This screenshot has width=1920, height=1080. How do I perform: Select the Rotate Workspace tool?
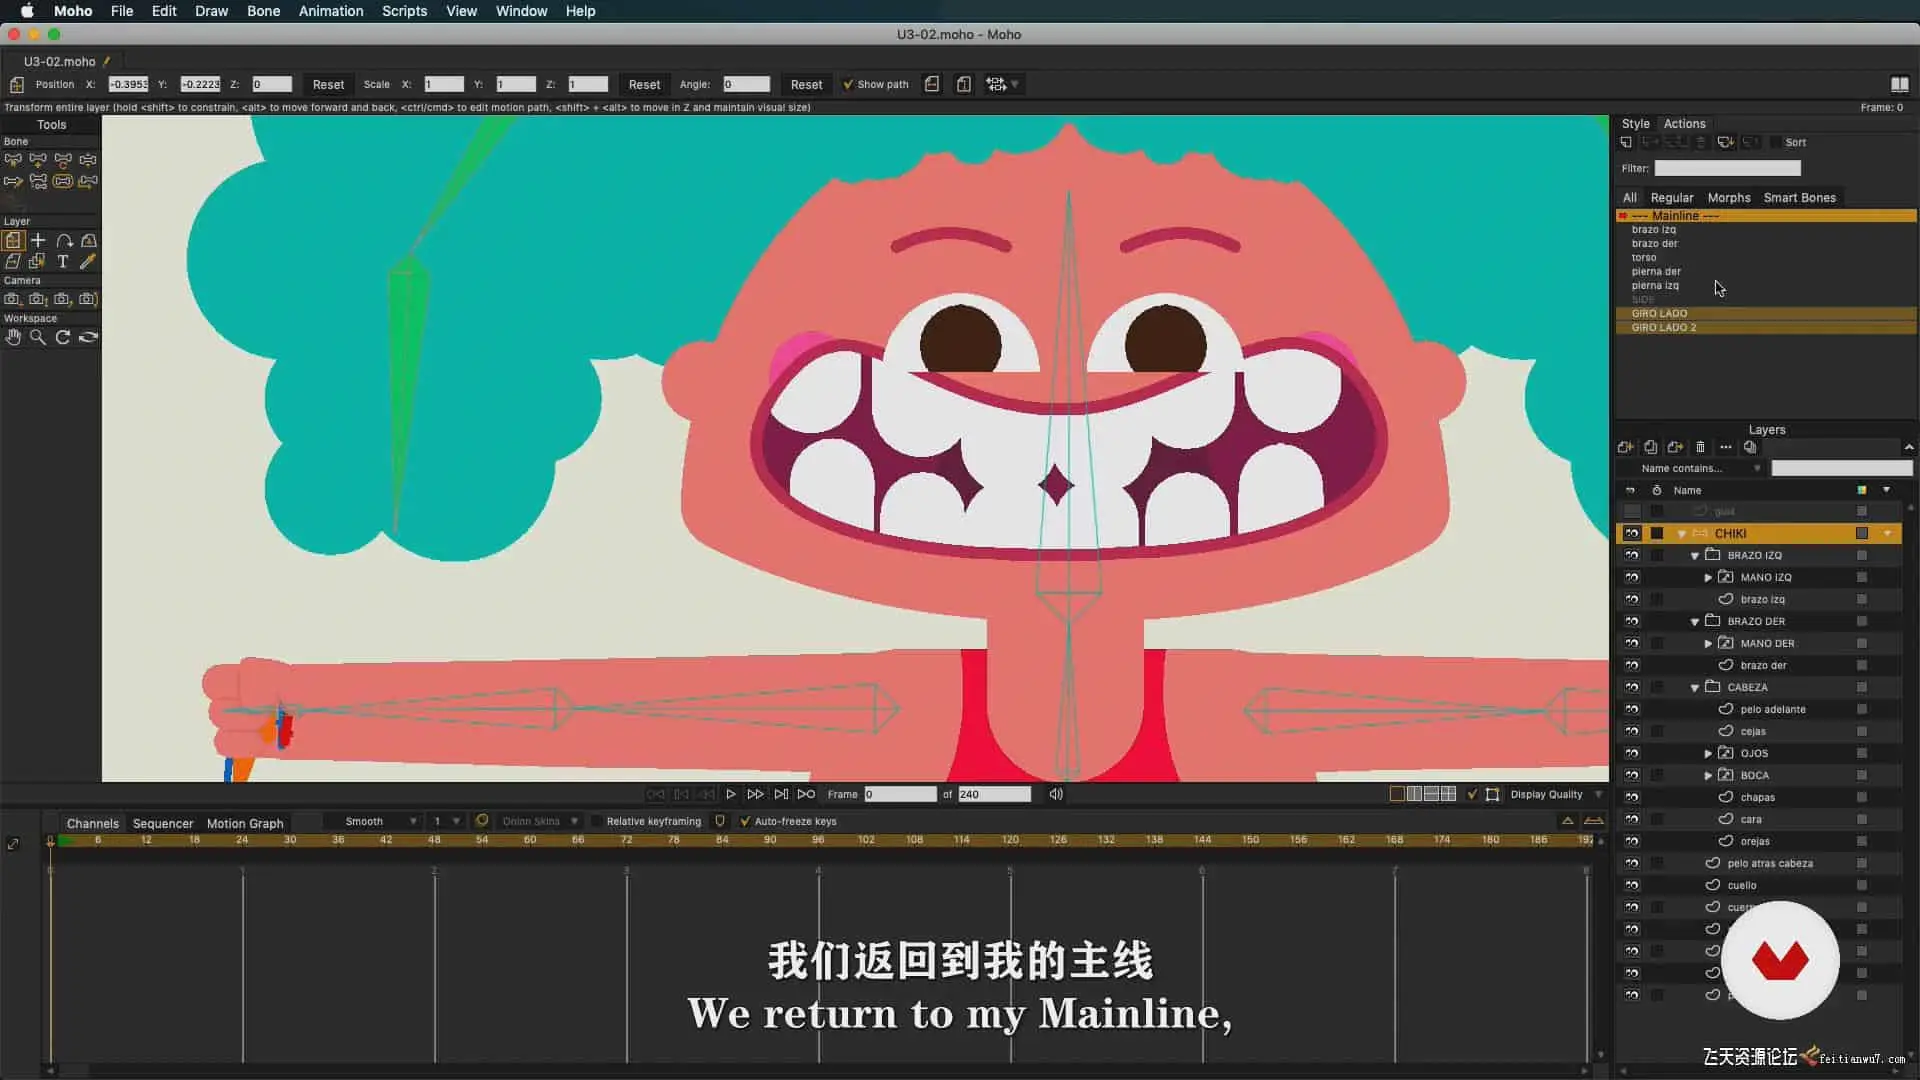pos(63,338)
